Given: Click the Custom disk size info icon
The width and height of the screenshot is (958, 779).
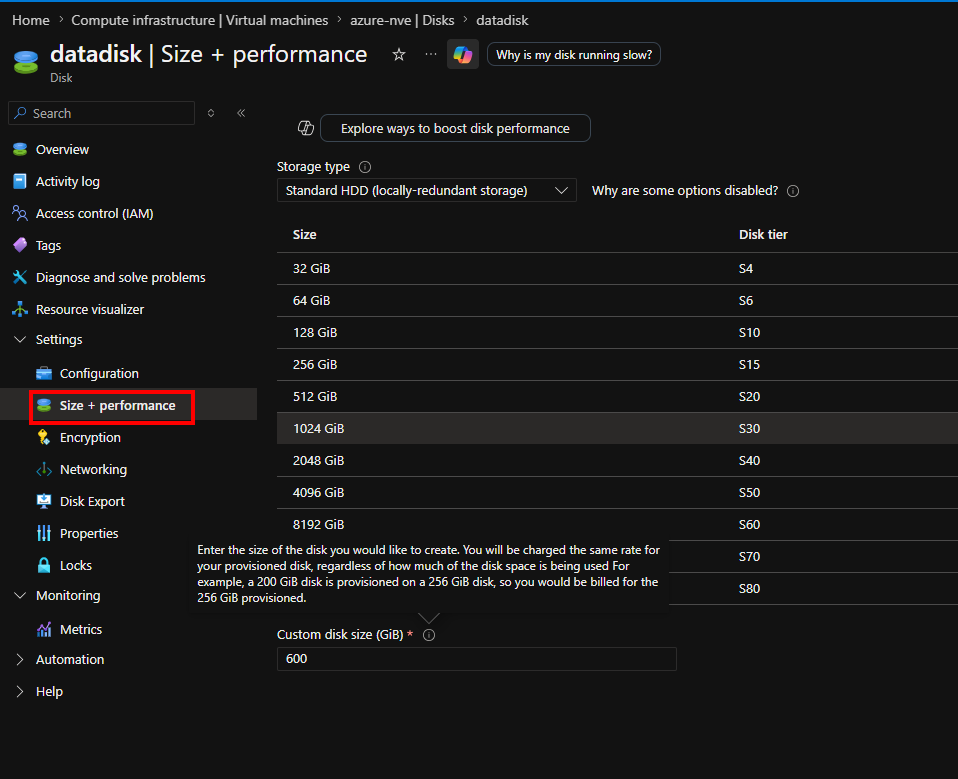Looking at the screenshot, I should [429, 635].
